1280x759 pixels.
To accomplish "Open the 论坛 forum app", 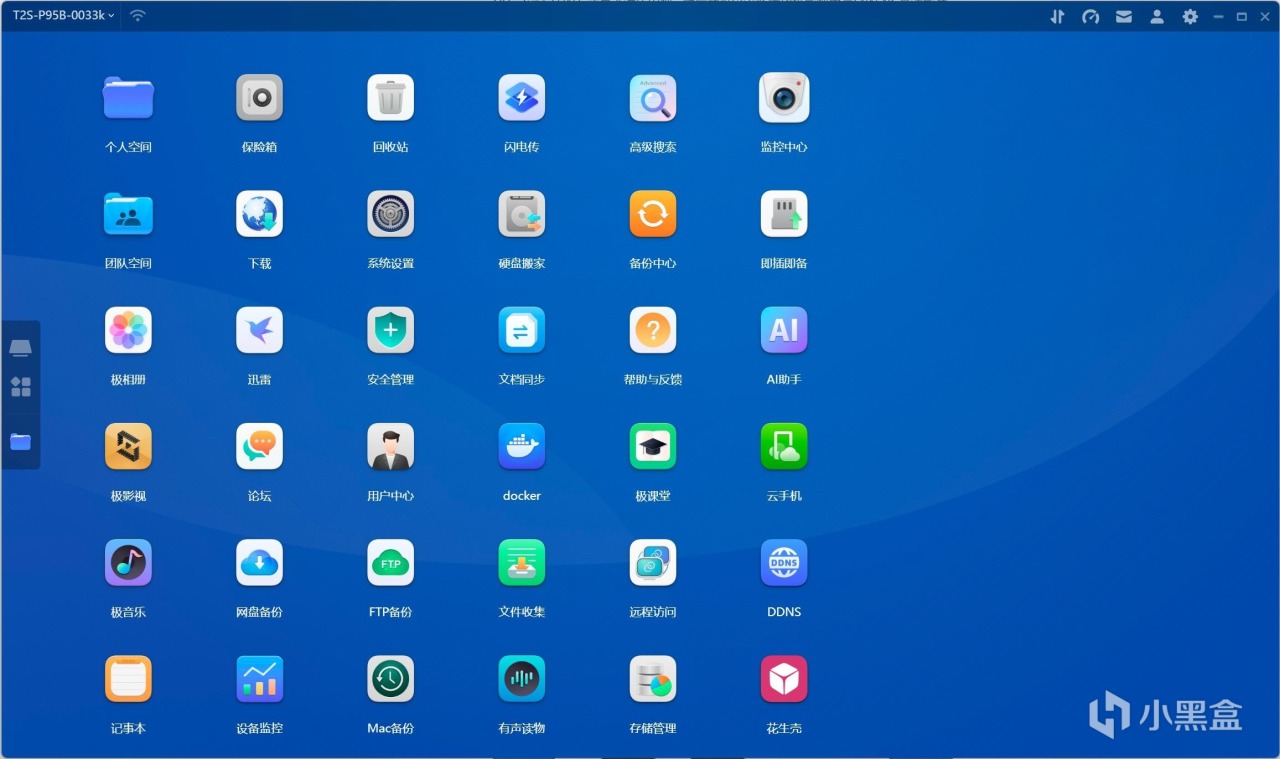I will tap(259, 446).
